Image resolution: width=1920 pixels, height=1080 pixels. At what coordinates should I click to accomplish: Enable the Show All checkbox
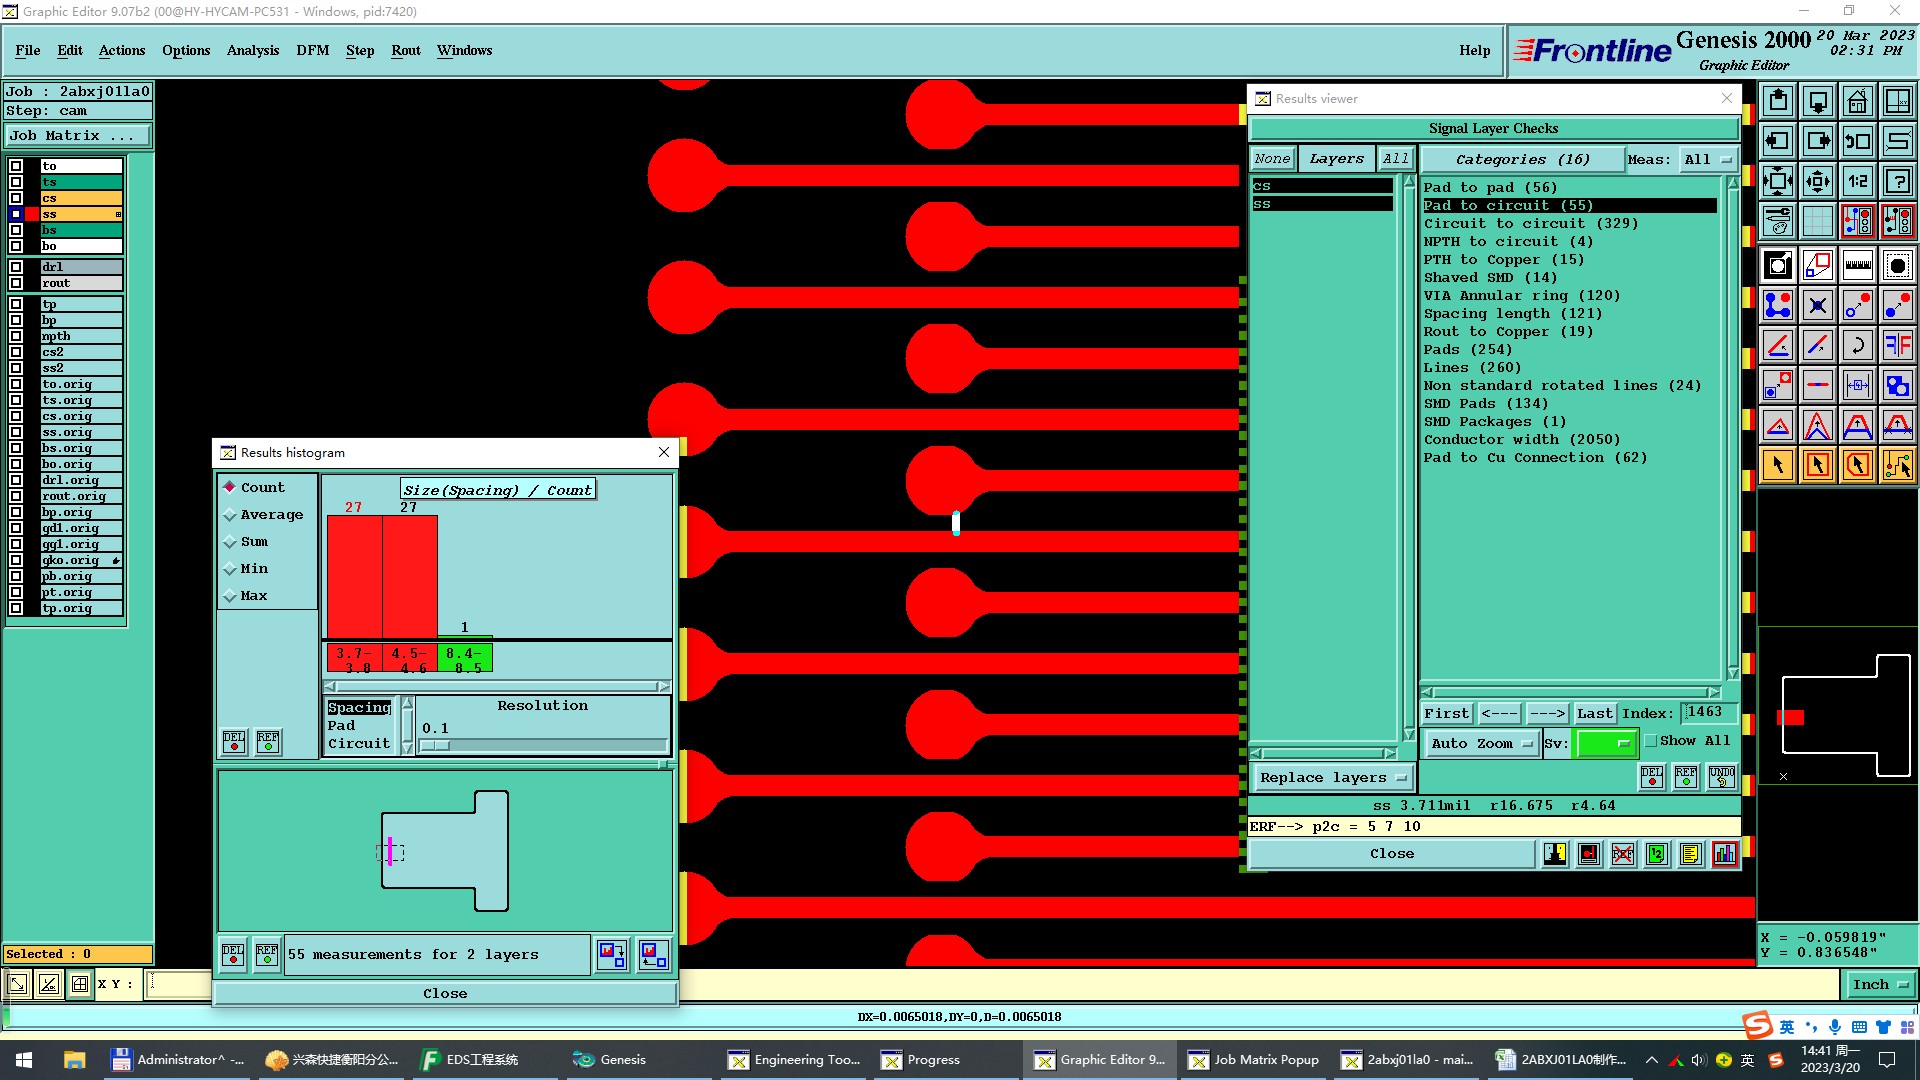(1651, 741)
